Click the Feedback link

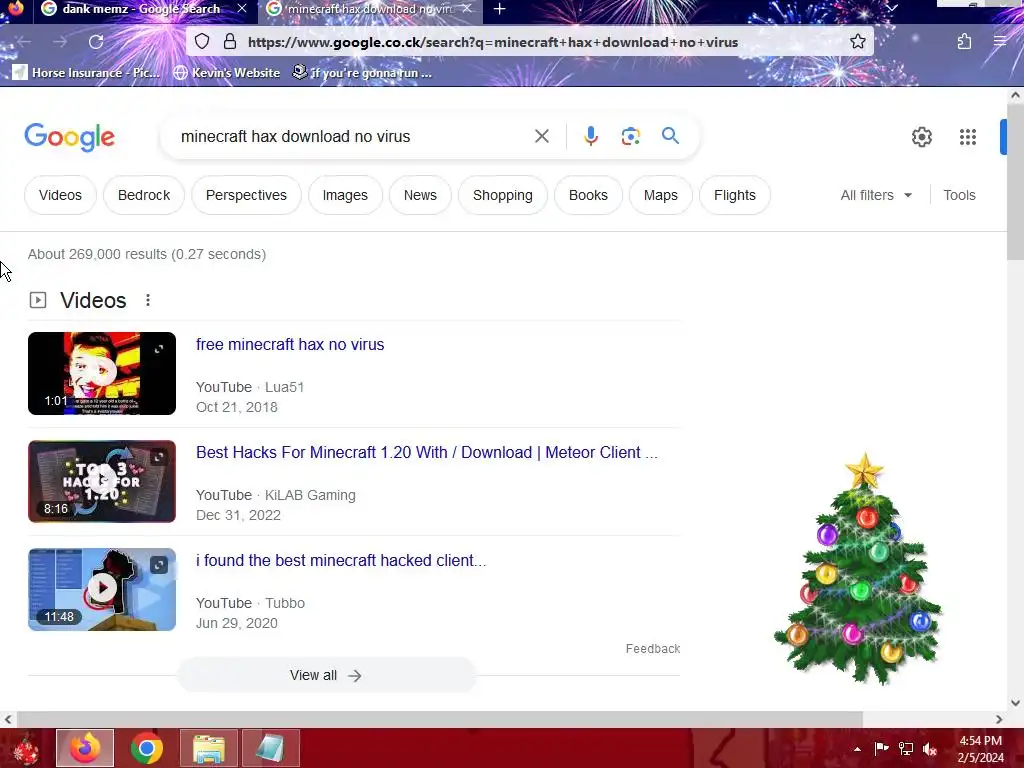pyautogui.click(x=652, y=648)
